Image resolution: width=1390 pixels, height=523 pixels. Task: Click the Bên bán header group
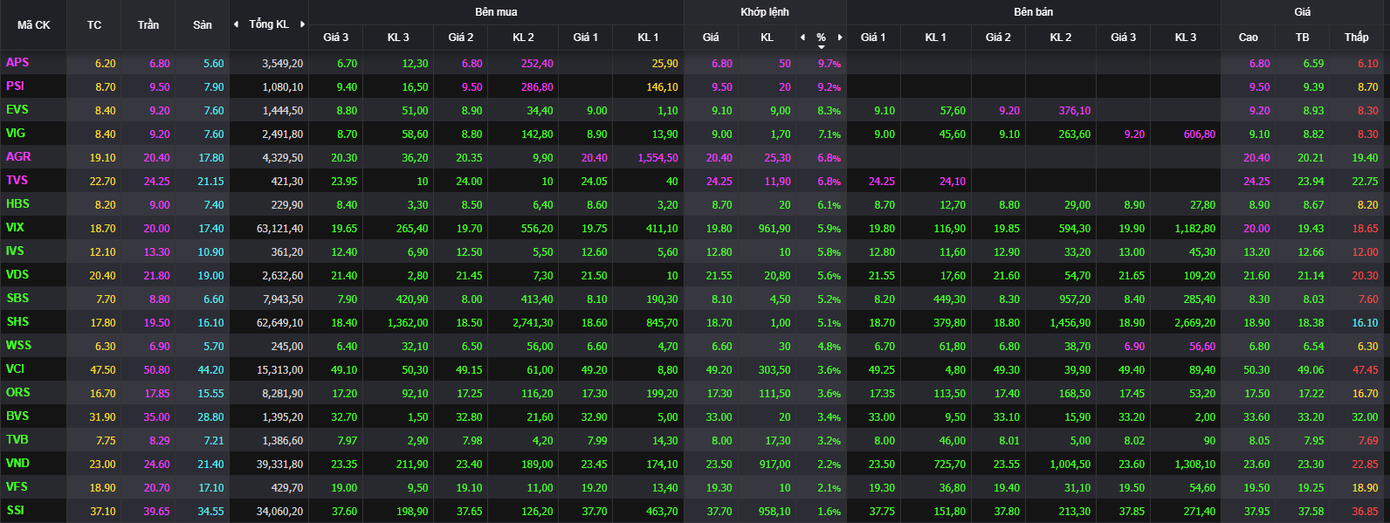1032,12
